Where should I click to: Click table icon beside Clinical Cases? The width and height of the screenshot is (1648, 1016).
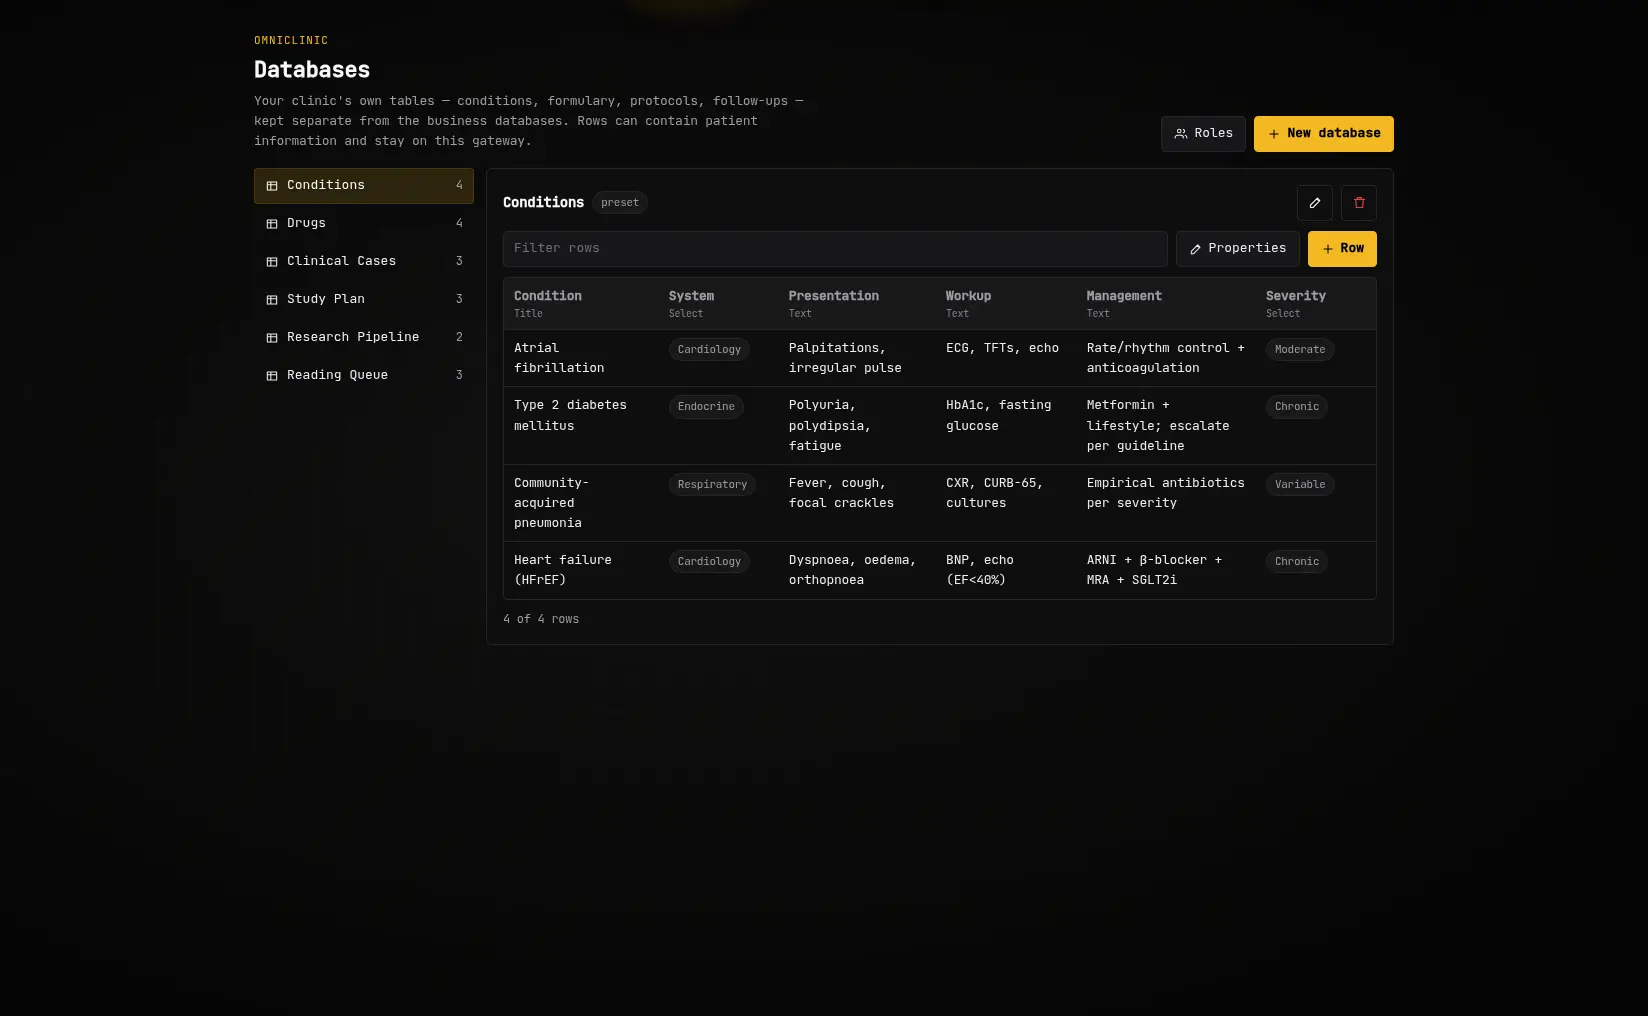[272, 262]
